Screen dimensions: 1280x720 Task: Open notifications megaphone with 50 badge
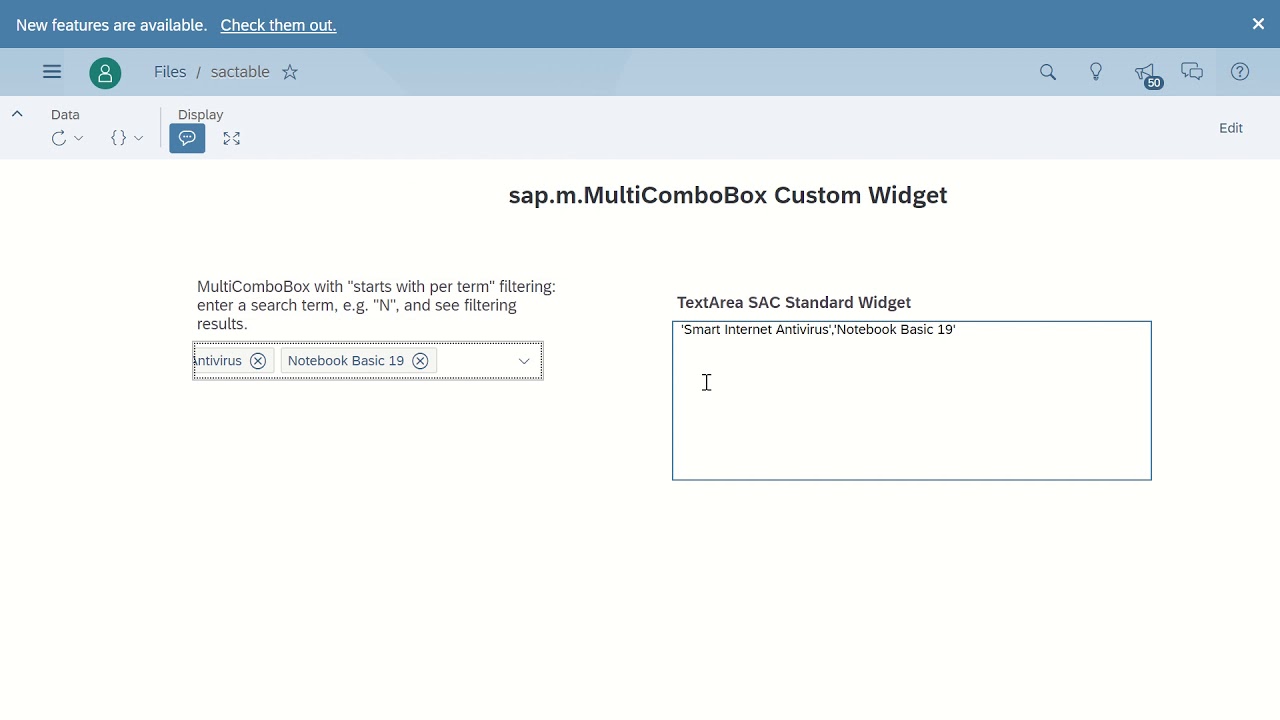(1146, 74)
